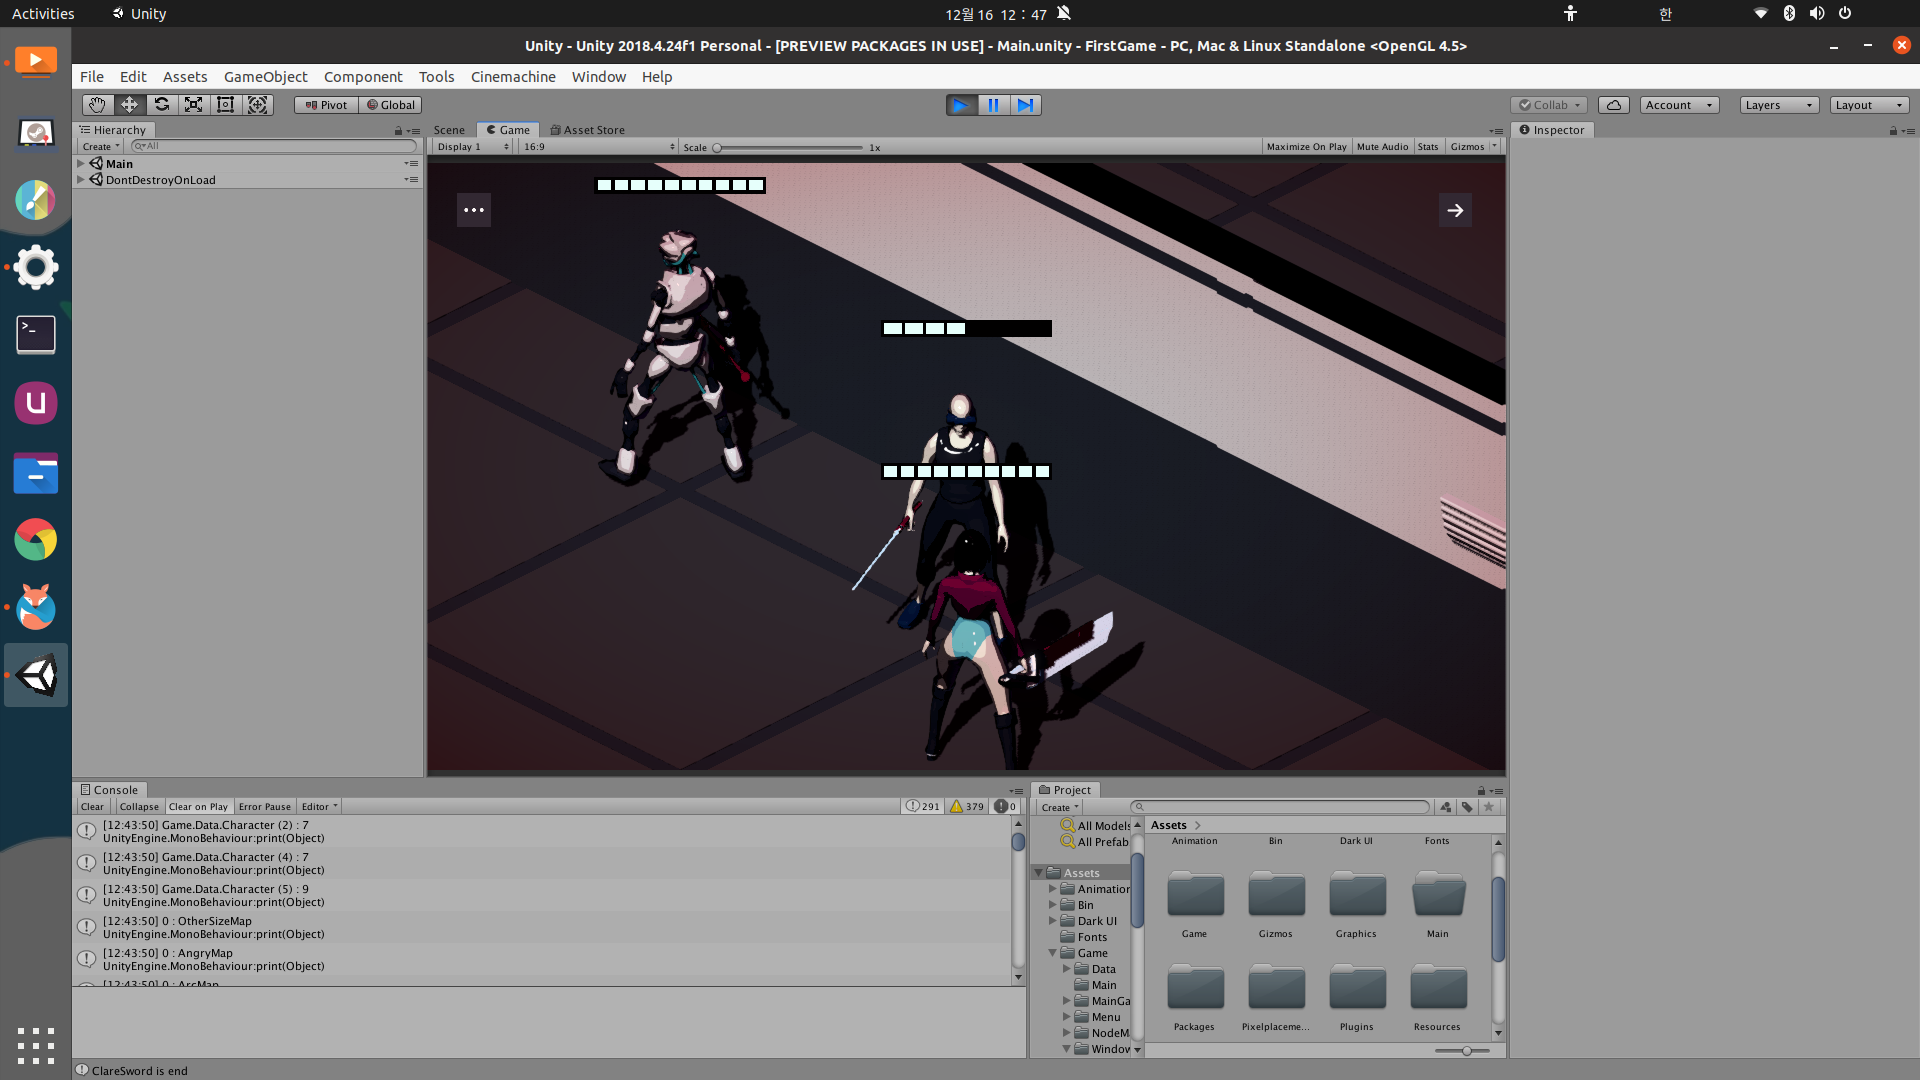Viewport: 1920px width, 1080px height.
Task: Open the Game folder thumbnail in Assets
Action: [1195, 903]
